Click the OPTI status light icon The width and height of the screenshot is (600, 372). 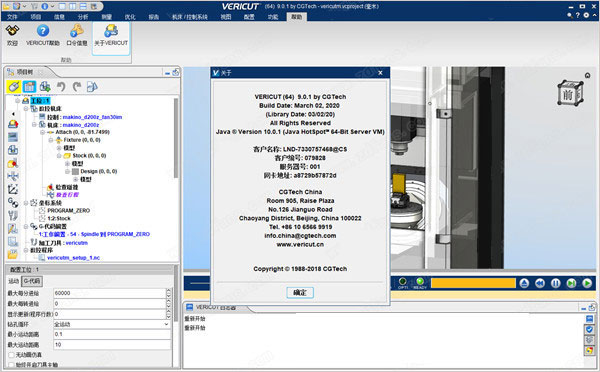(403, 282)
